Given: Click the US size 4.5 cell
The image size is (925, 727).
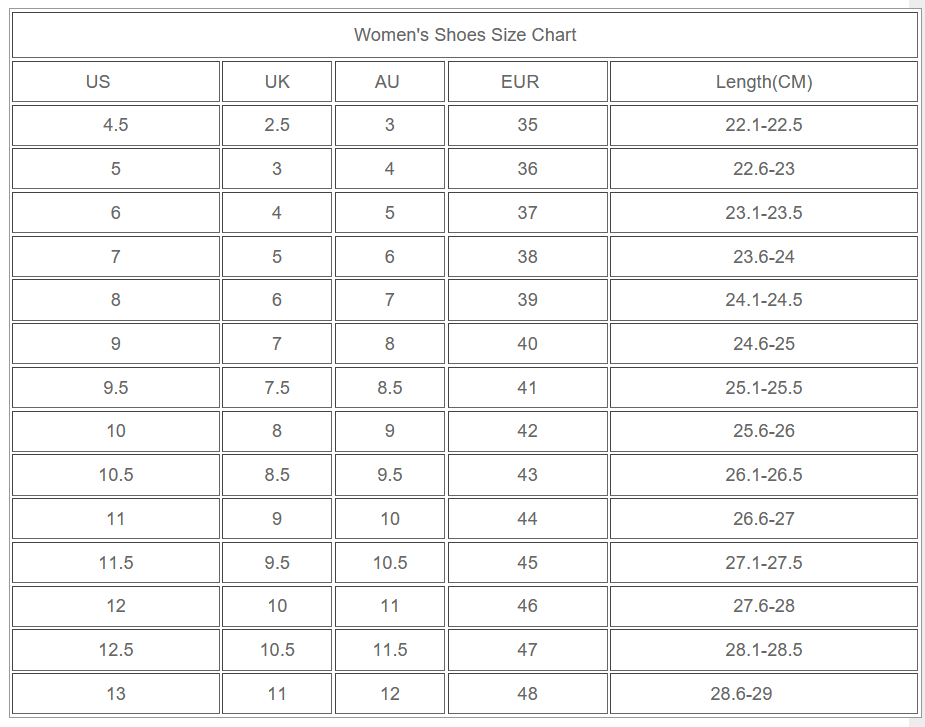Looking at the screenshot, I should (116, 125).
